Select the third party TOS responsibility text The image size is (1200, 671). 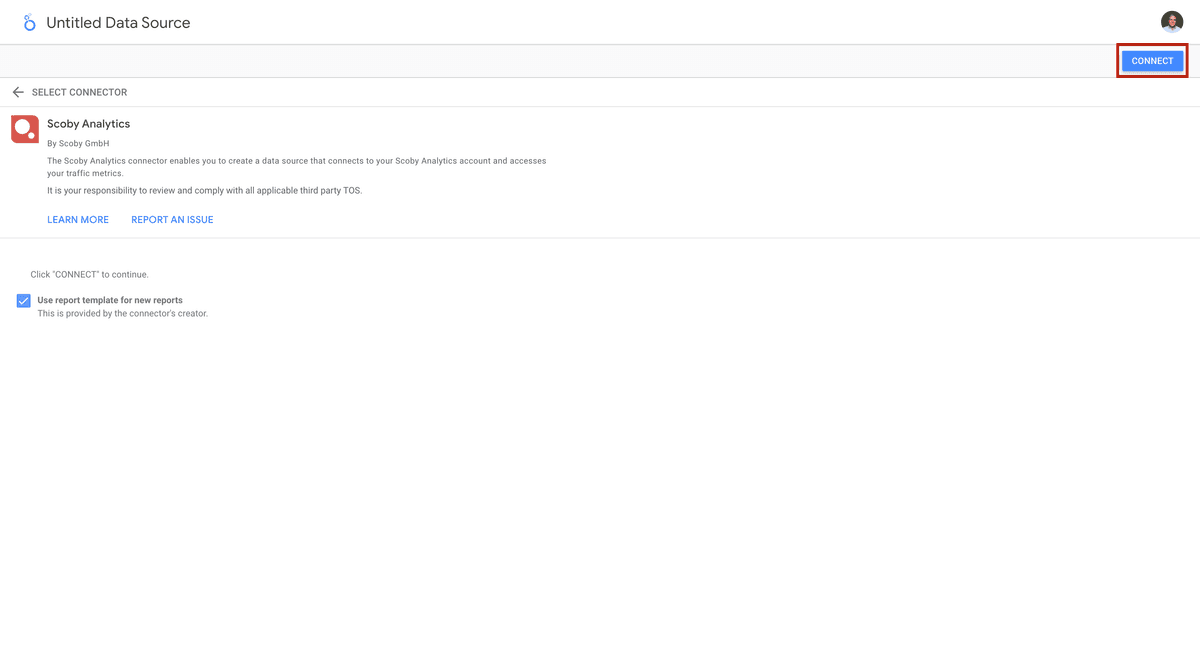204,190
